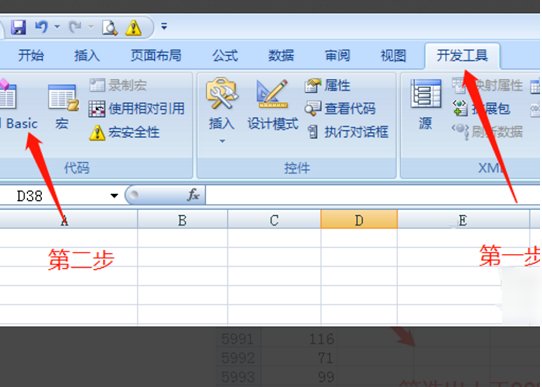
Task: Click 执行对话框
Action: coord(348,132)
